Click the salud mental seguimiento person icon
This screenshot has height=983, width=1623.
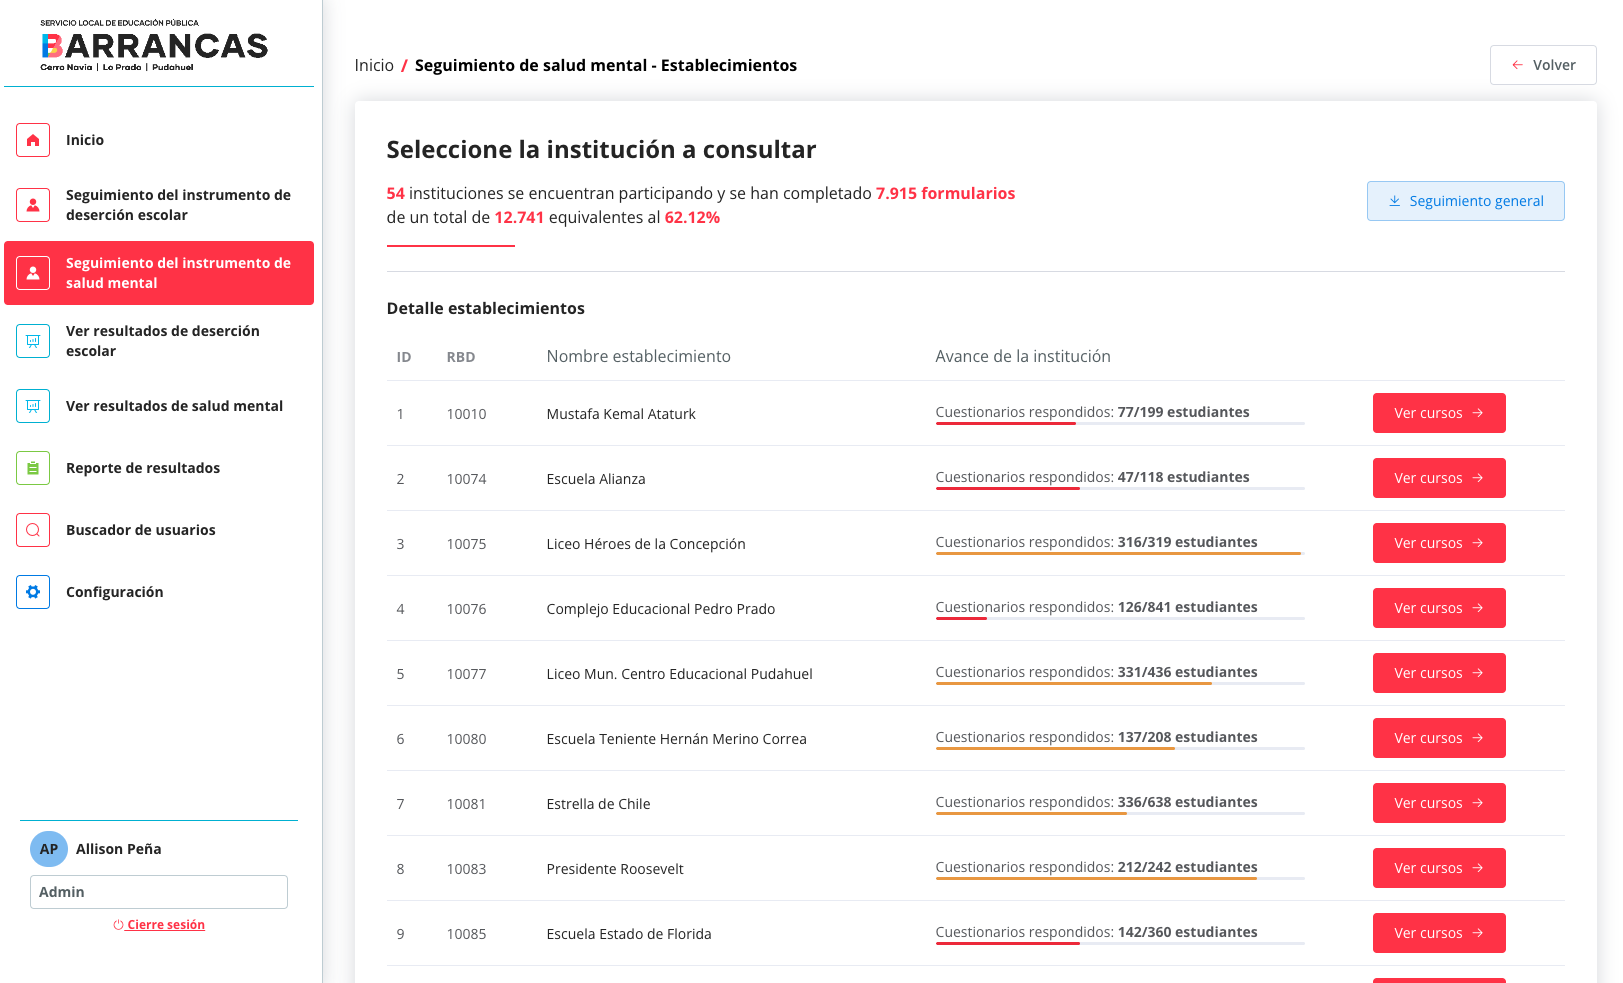(x=33, y=273)
